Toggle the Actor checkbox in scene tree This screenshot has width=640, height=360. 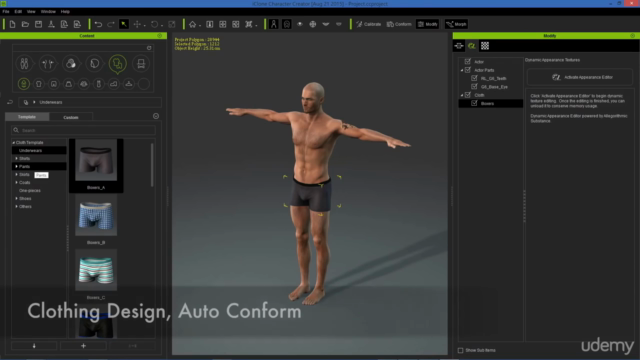[468, 61]
